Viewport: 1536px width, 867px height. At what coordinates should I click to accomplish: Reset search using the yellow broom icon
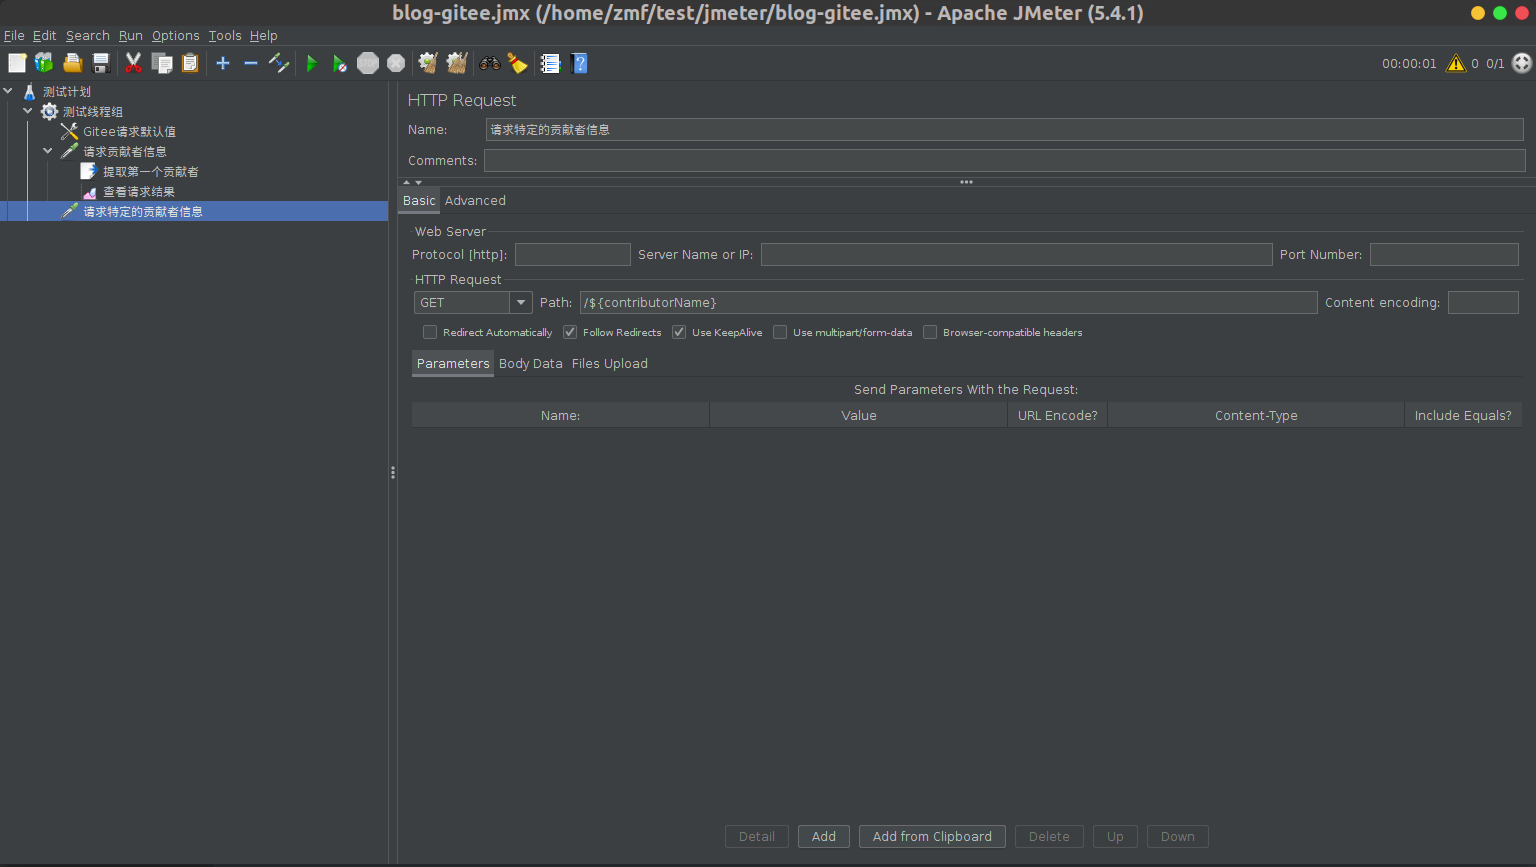coord(517,63)
